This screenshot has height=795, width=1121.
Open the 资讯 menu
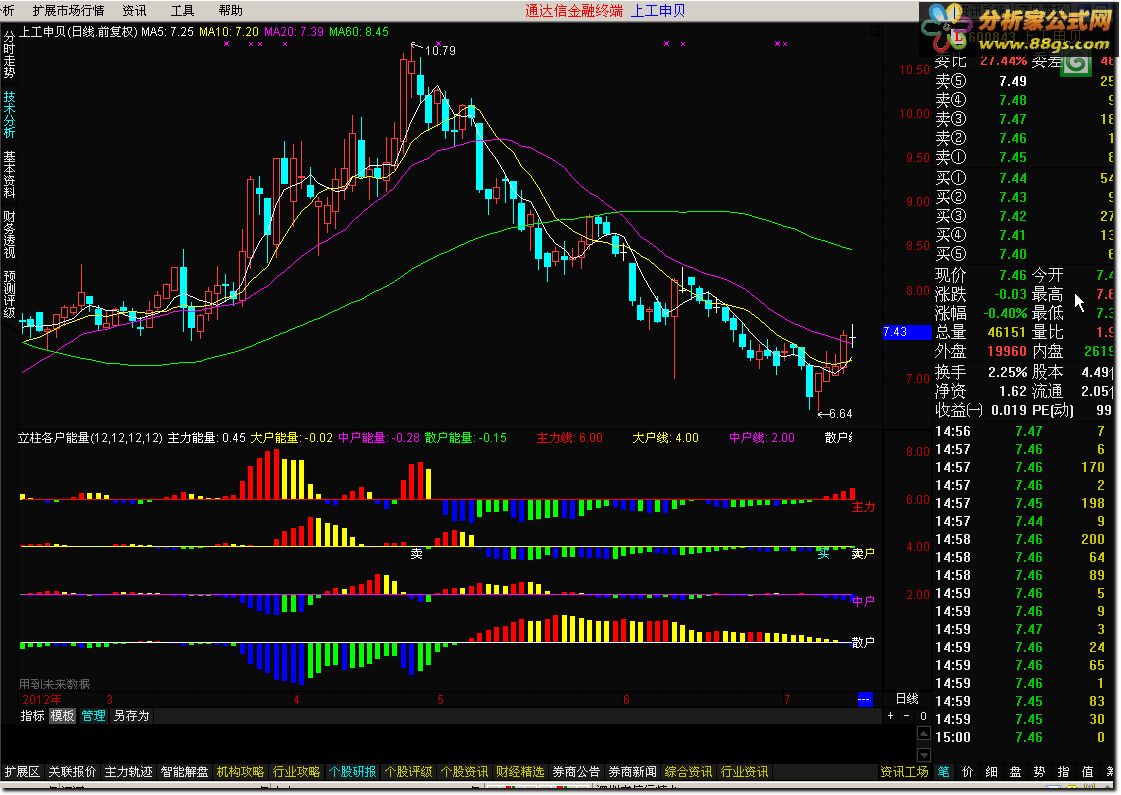point(134,10)
